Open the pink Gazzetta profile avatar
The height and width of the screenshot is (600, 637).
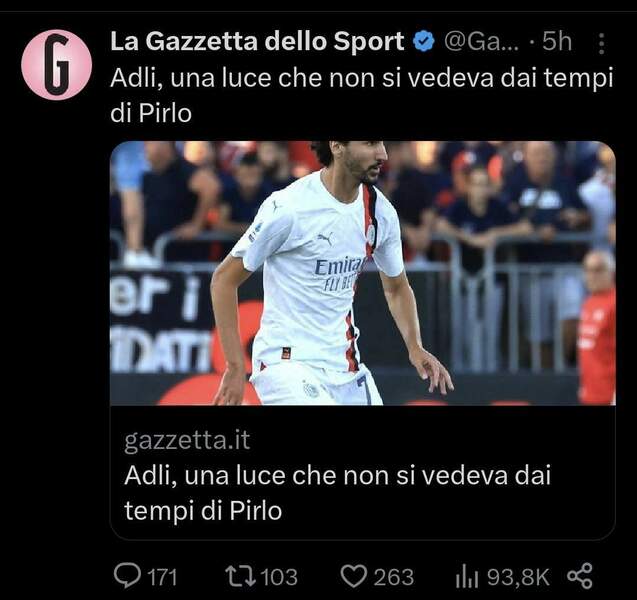coord(56,65)
